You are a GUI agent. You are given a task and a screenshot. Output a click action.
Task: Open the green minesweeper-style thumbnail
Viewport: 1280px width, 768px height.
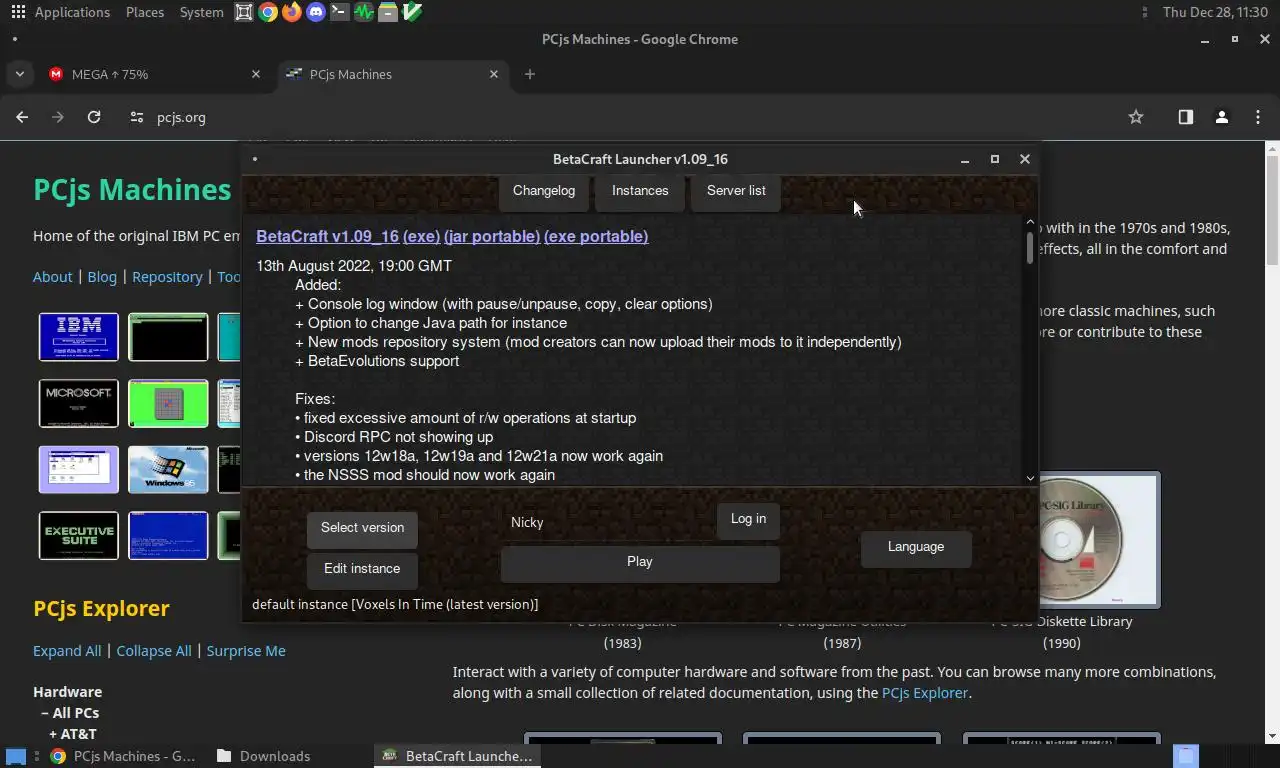168,403
